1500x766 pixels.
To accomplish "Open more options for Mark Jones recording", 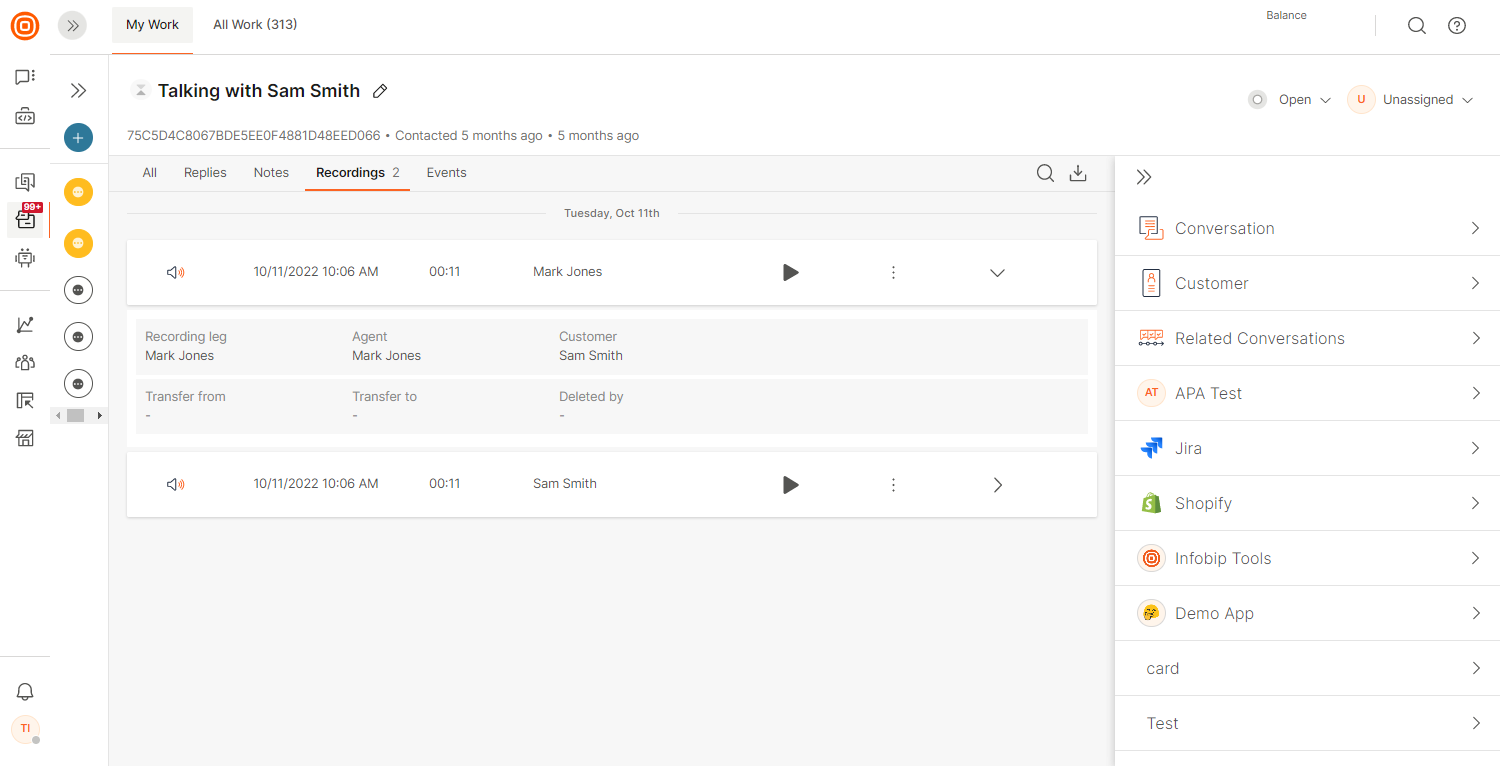I will pos(893,272).
